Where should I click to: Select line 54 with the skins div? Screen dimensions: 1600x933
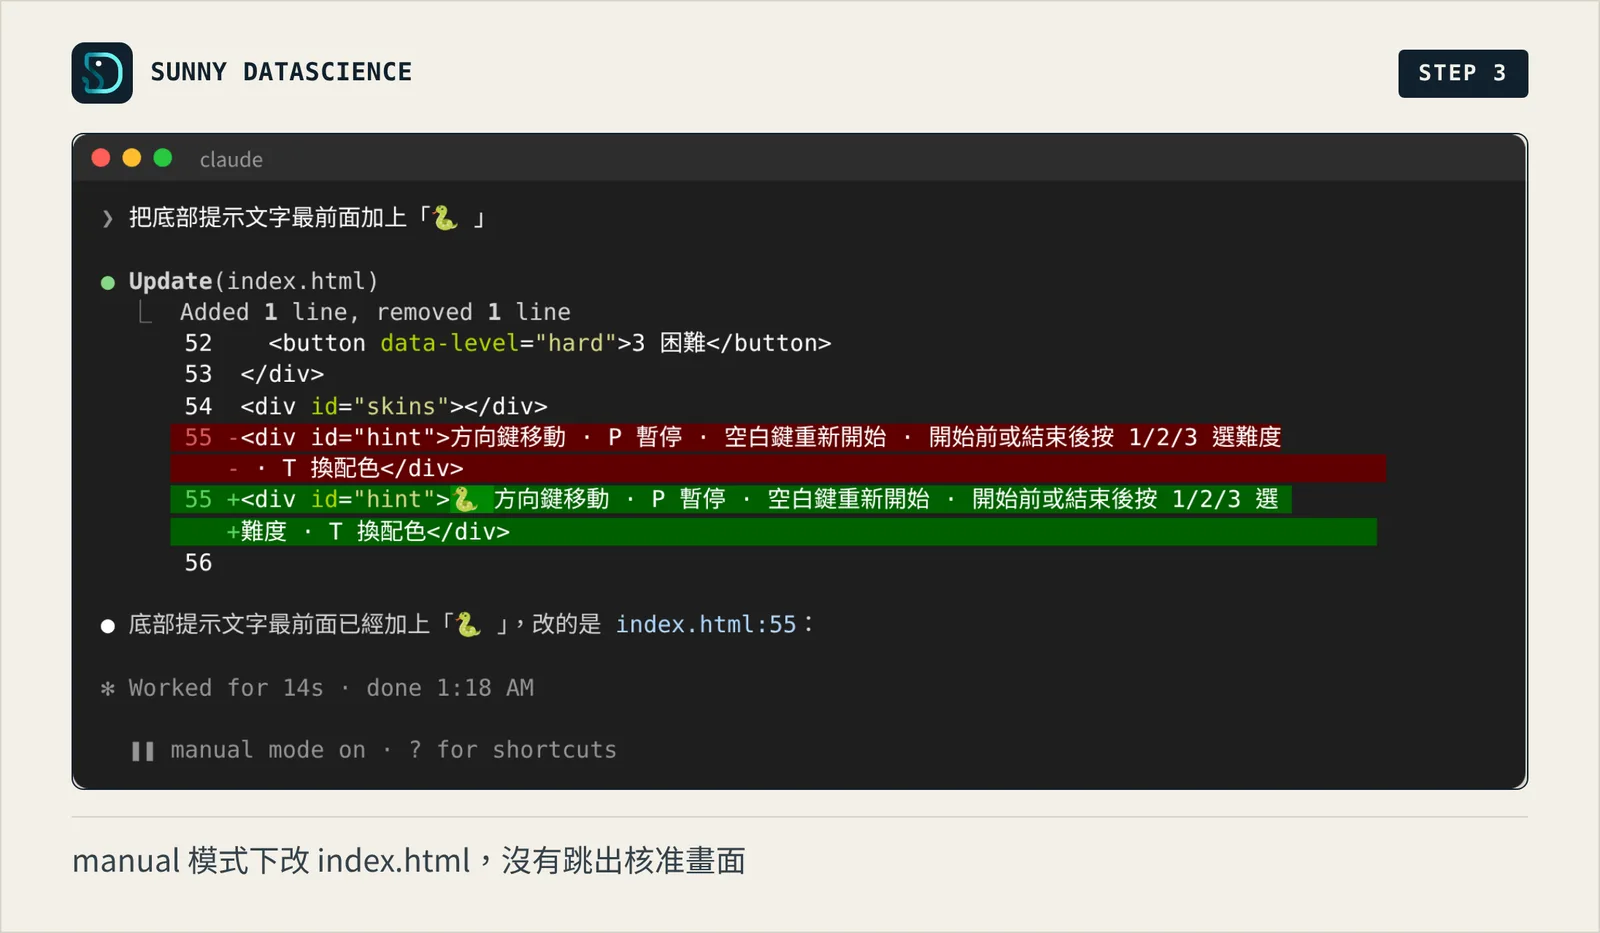tap(366, 406)
